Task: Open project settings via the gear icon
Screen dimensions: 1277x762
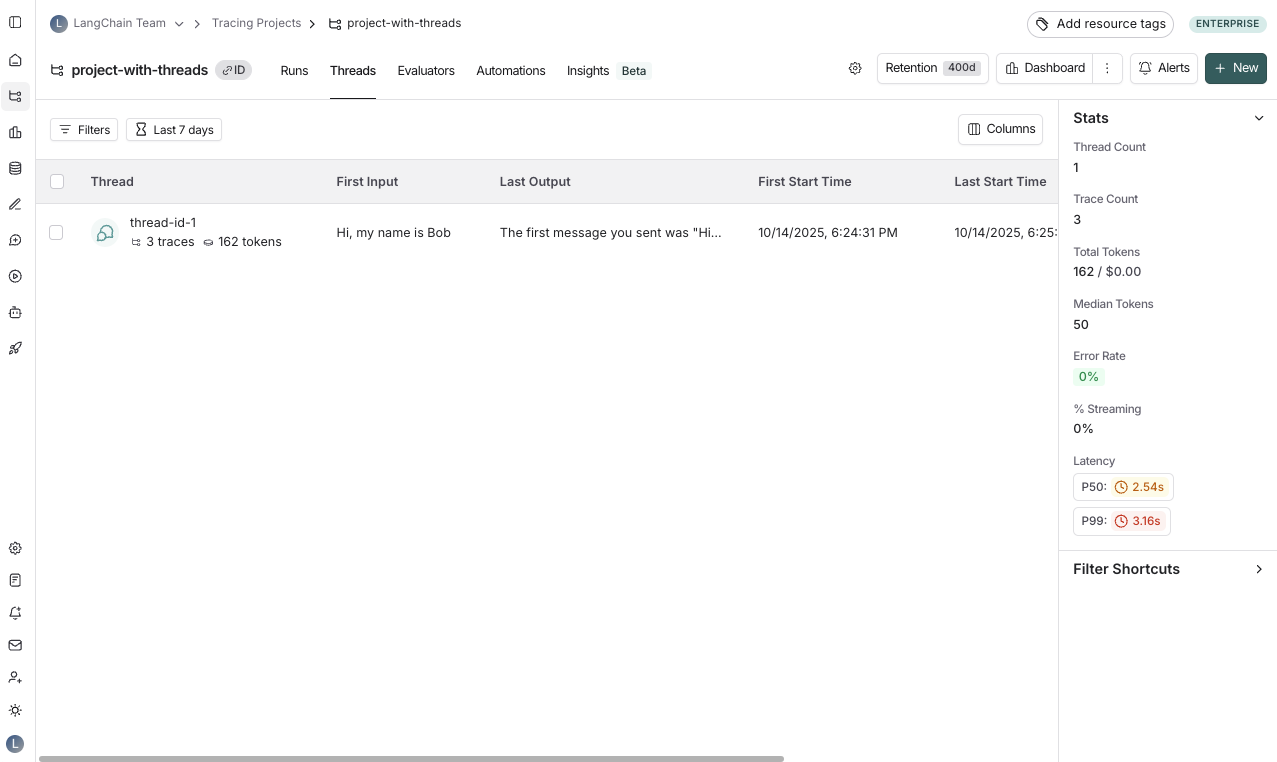Action: [x=855, y=68]
